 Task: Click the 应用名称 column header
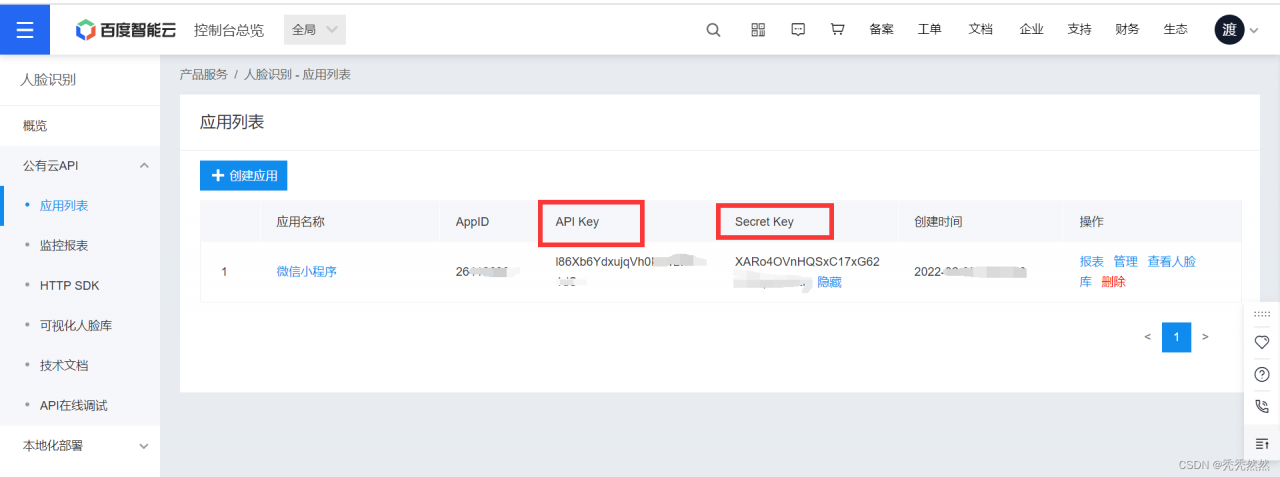pyautogui.click(x=300, y=222)
